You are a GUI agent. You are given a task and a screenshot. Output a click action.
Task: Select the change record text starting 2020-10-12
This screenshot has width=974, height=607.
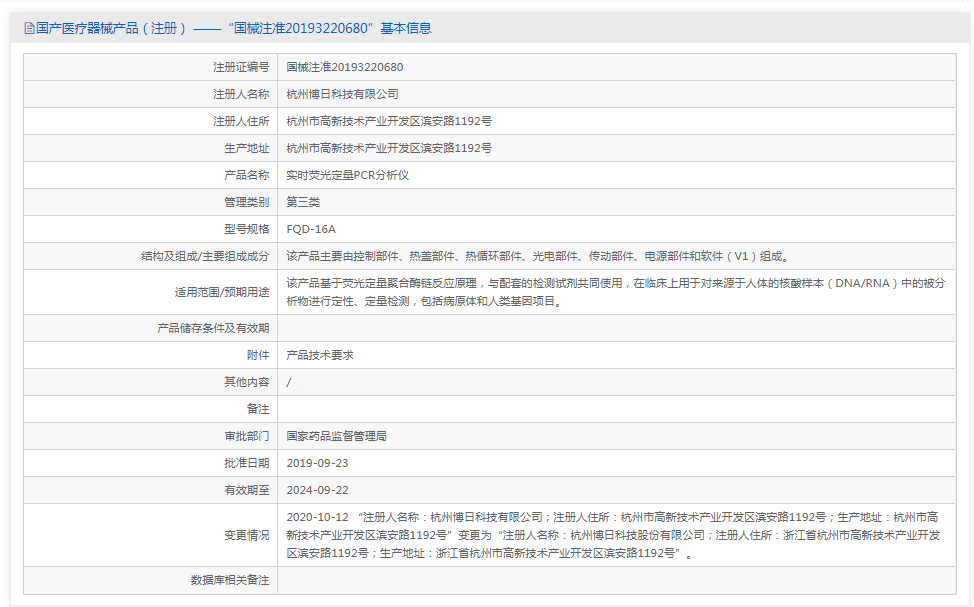(x=613, y=535)
